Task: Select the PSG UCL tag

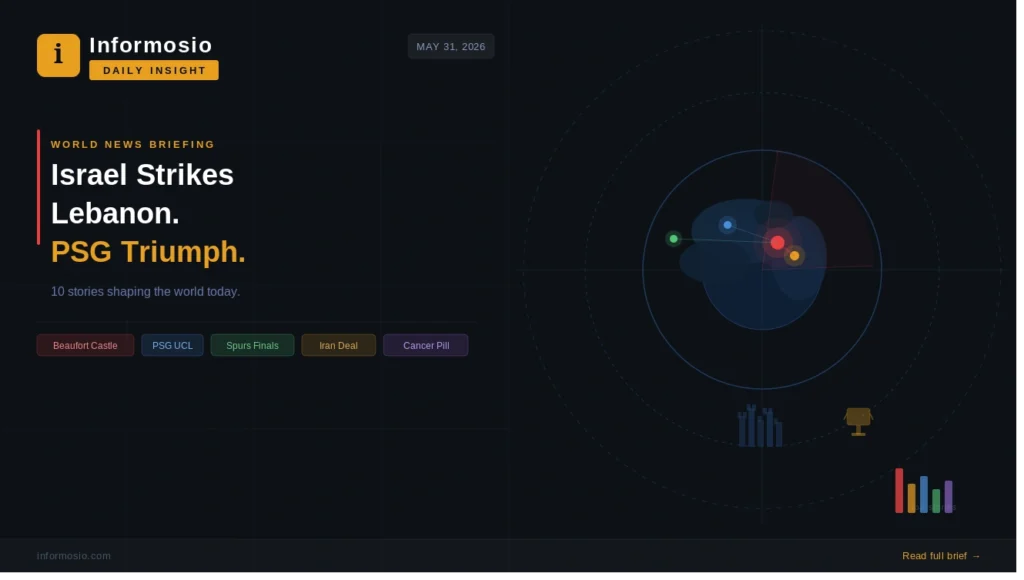Action: [x=173, y=347]
